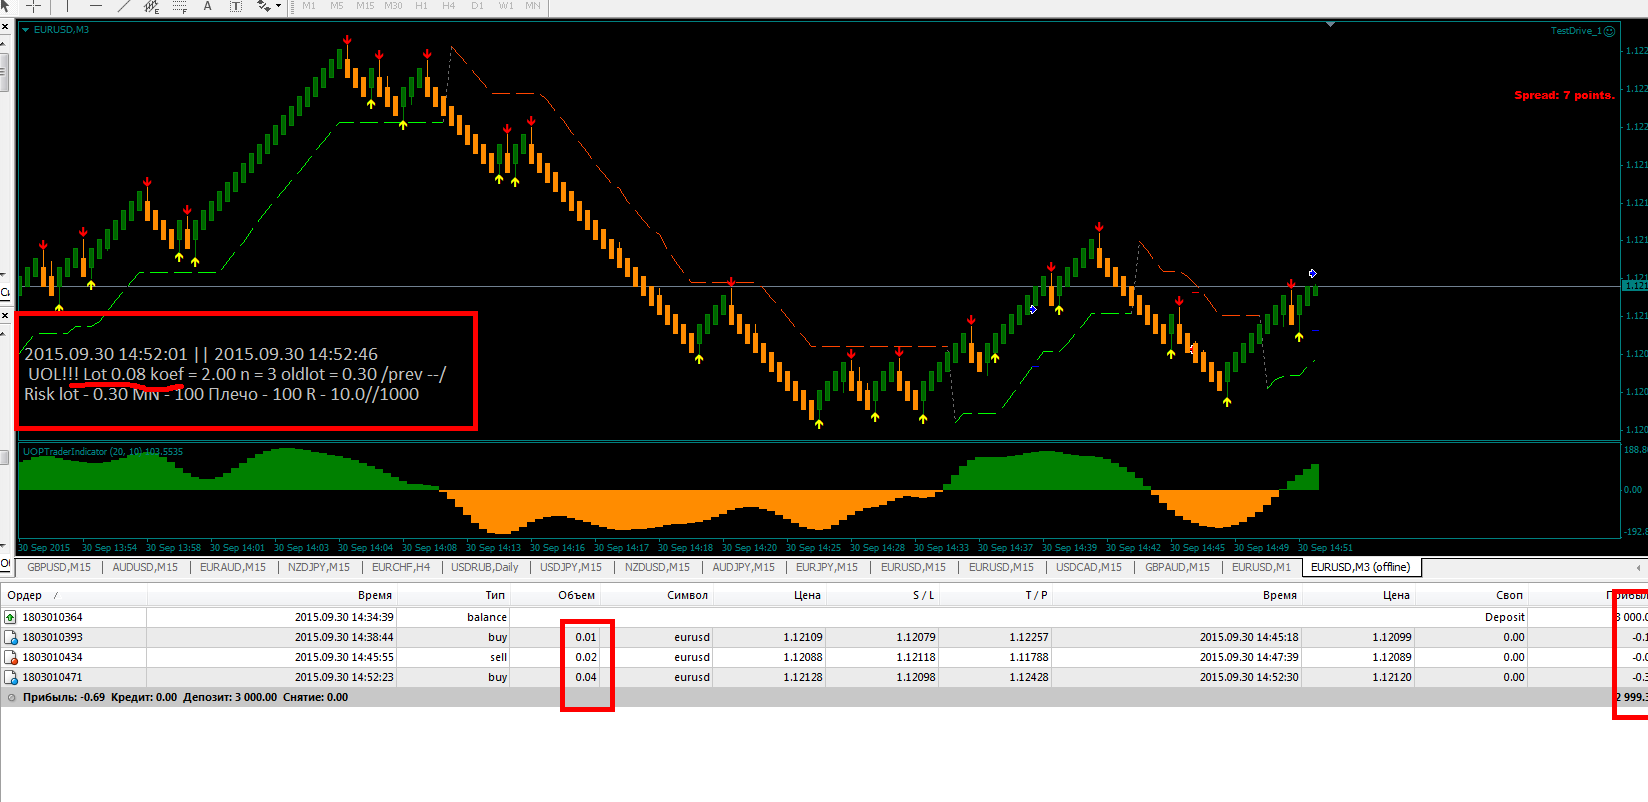
Task: Pick the horizontal line drawing tool
Action: point(95,5)
